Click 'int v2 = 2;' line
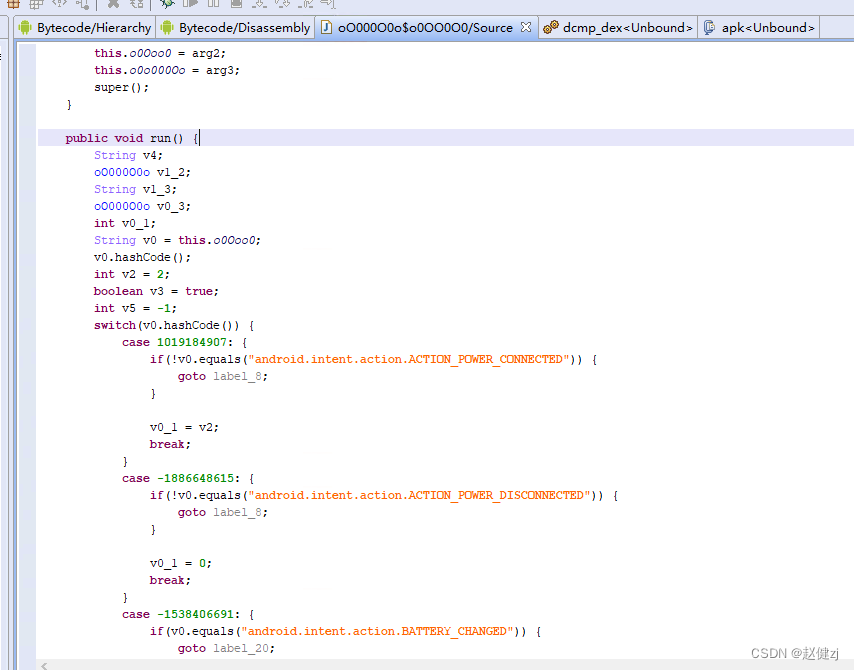The image size is (854, 670). click(x=132, y=274)
